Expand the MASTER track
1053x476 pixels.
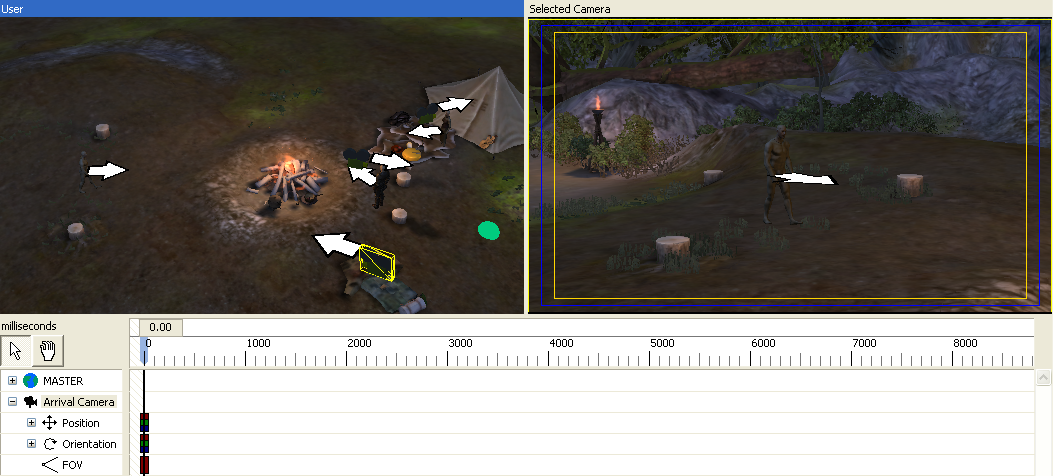click(x=12, y=381)
